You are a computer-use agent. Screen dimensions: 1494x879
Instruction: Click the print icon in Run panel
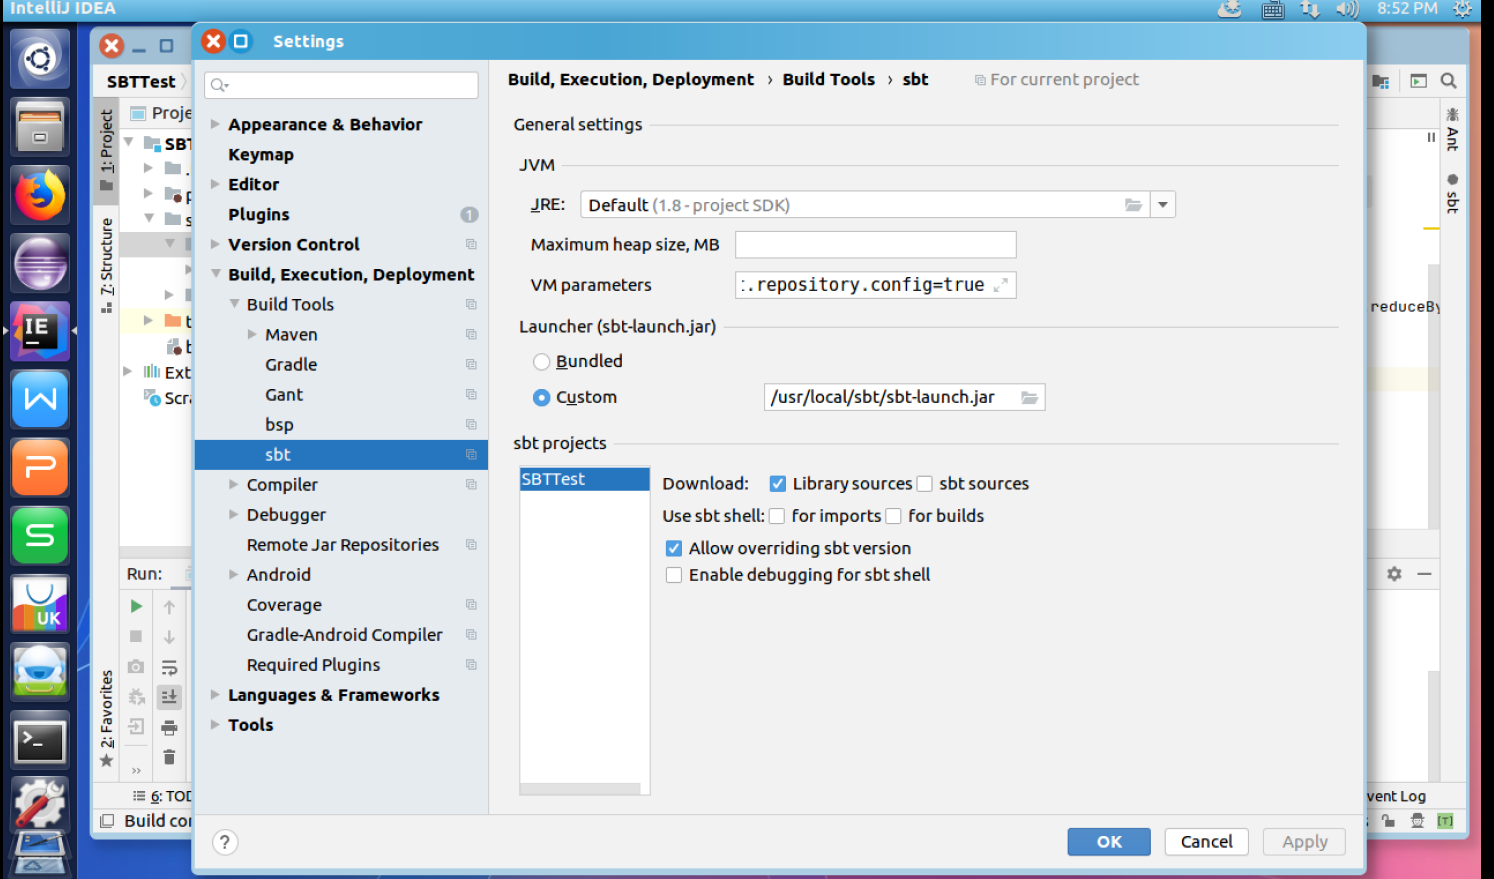tap(169, 727)
